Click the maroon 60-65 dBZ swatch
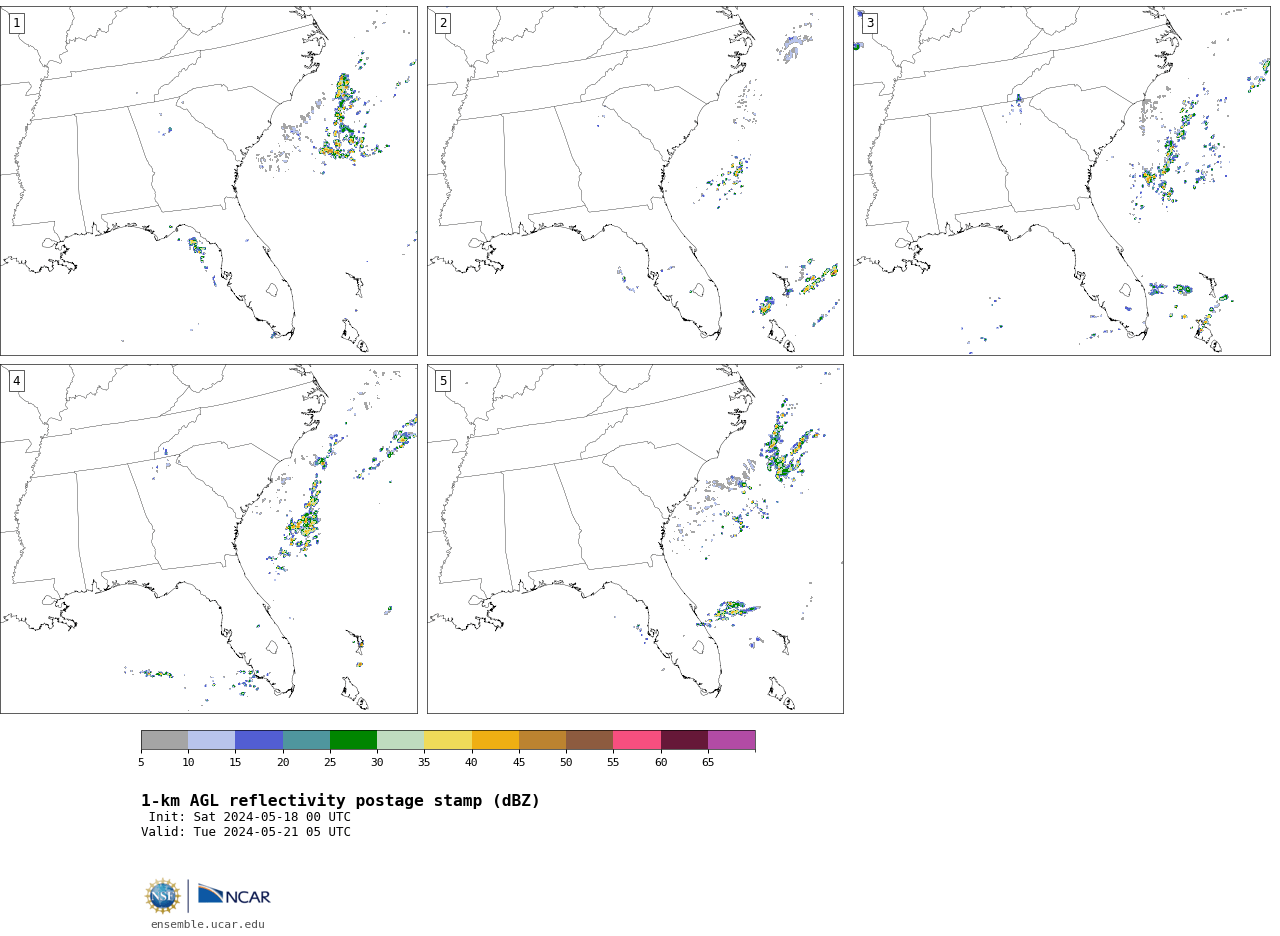This screenshot has width=1280, height=936. (684, 740)
